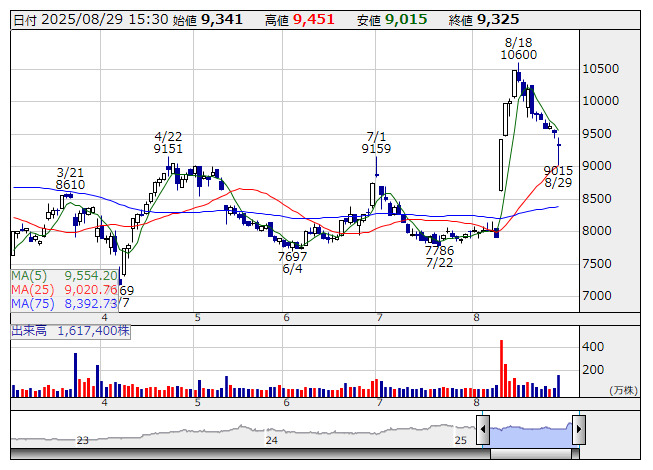Click the year 24 marker in overview strip

point(271,440)
